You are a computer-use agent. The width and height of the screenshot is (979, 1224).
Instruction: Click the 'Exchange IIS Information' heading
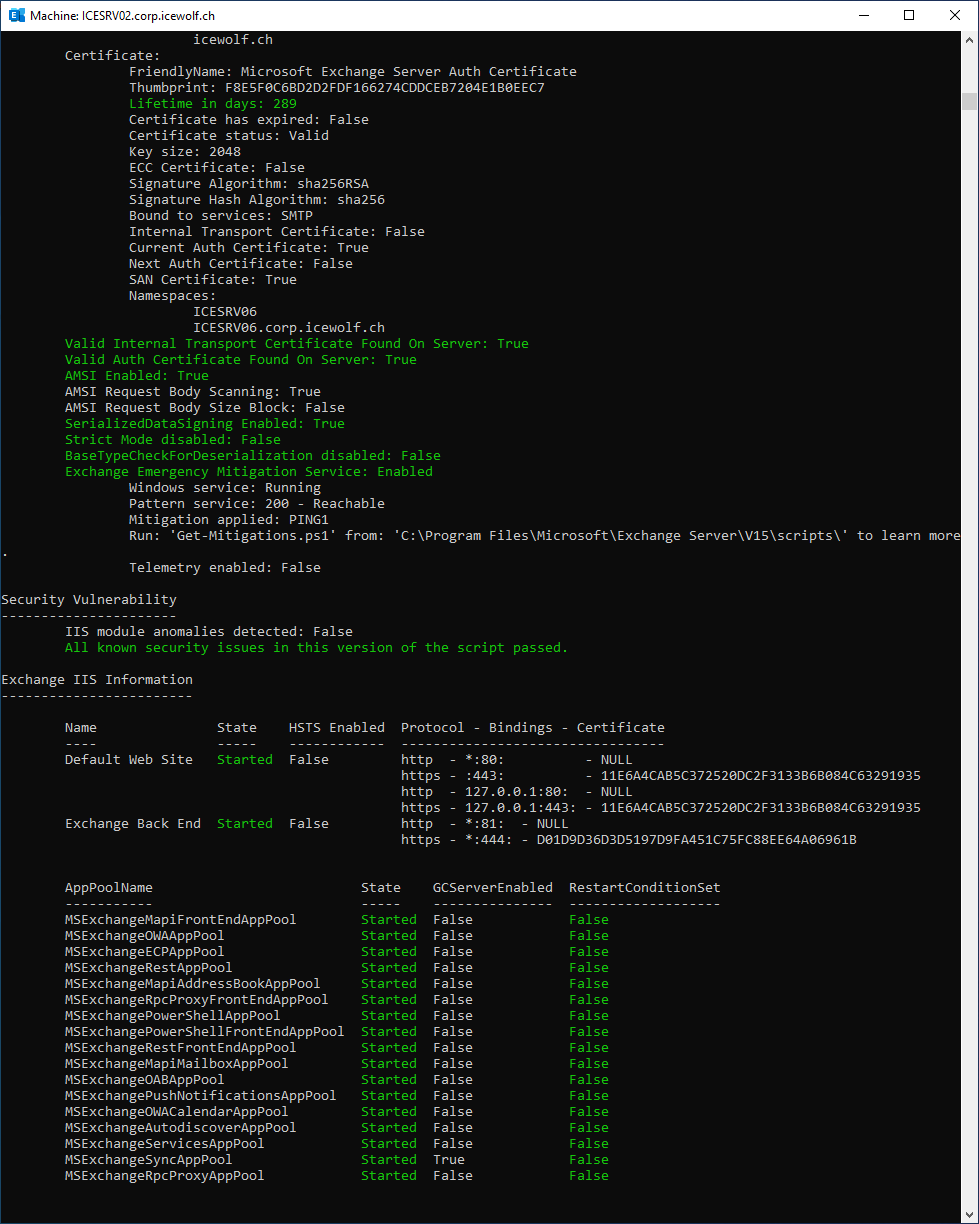97,680
